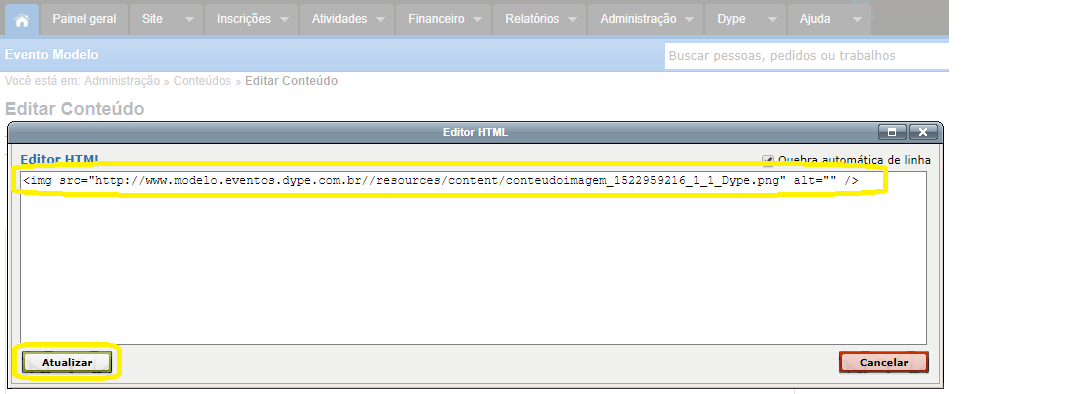Click inside the HTML code text area
1081x394 pixels.
click(x=473, y=258)
